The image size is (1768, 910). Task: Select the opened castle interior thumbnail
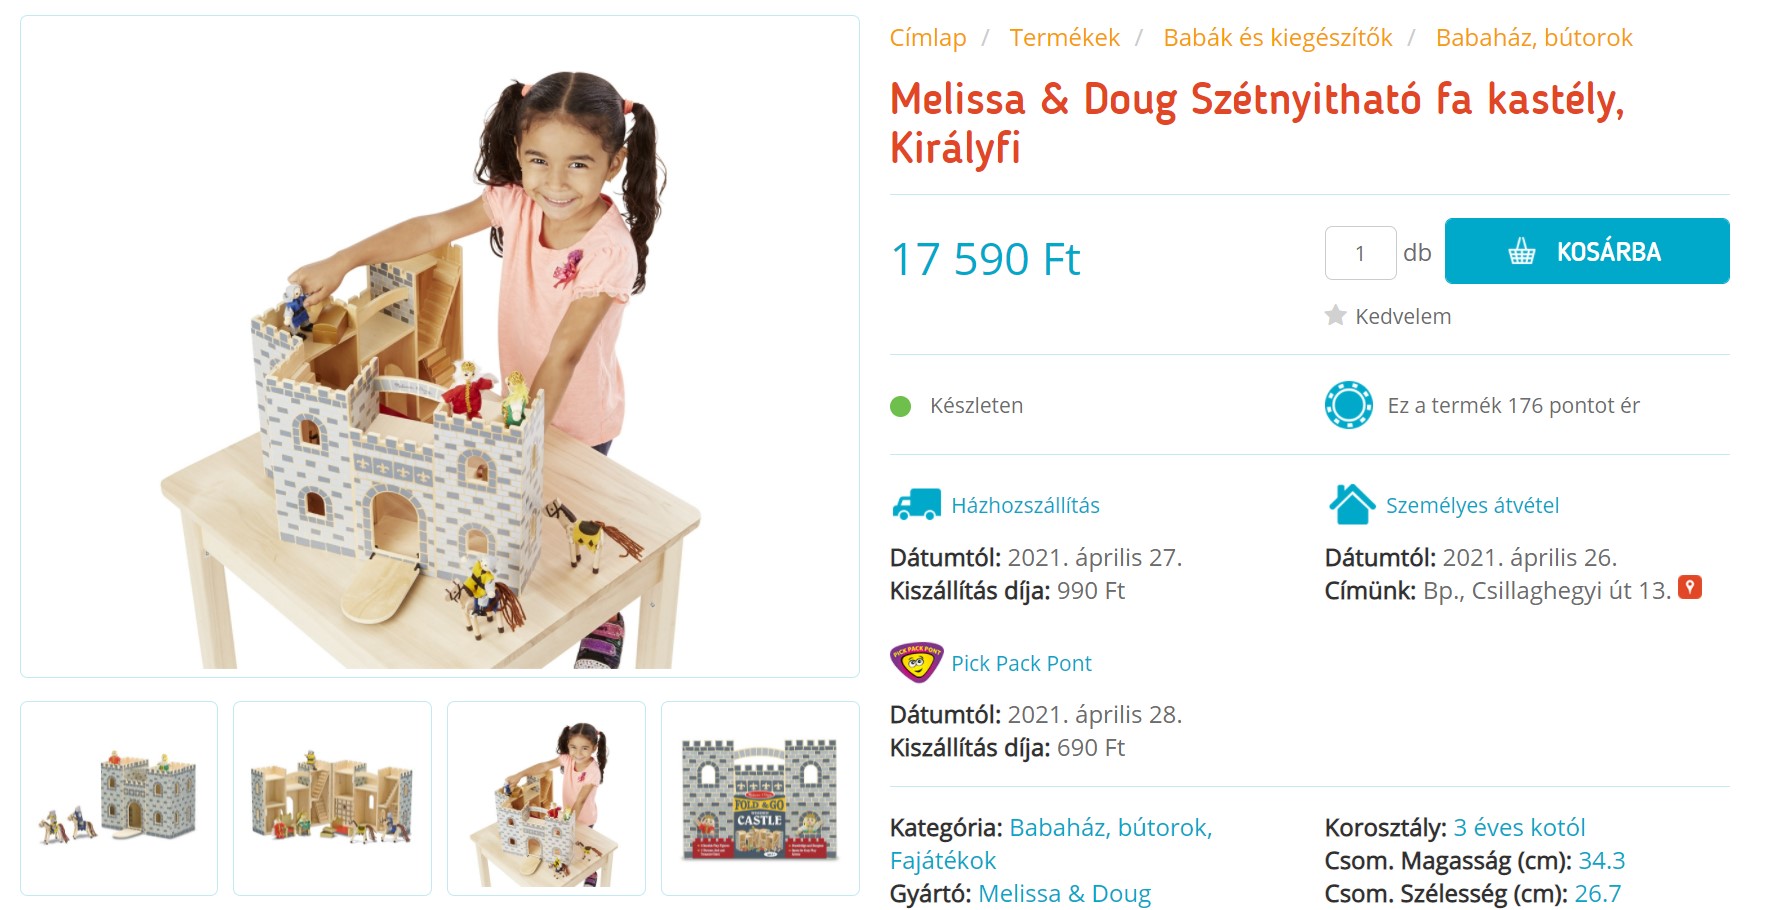[332, 798]
